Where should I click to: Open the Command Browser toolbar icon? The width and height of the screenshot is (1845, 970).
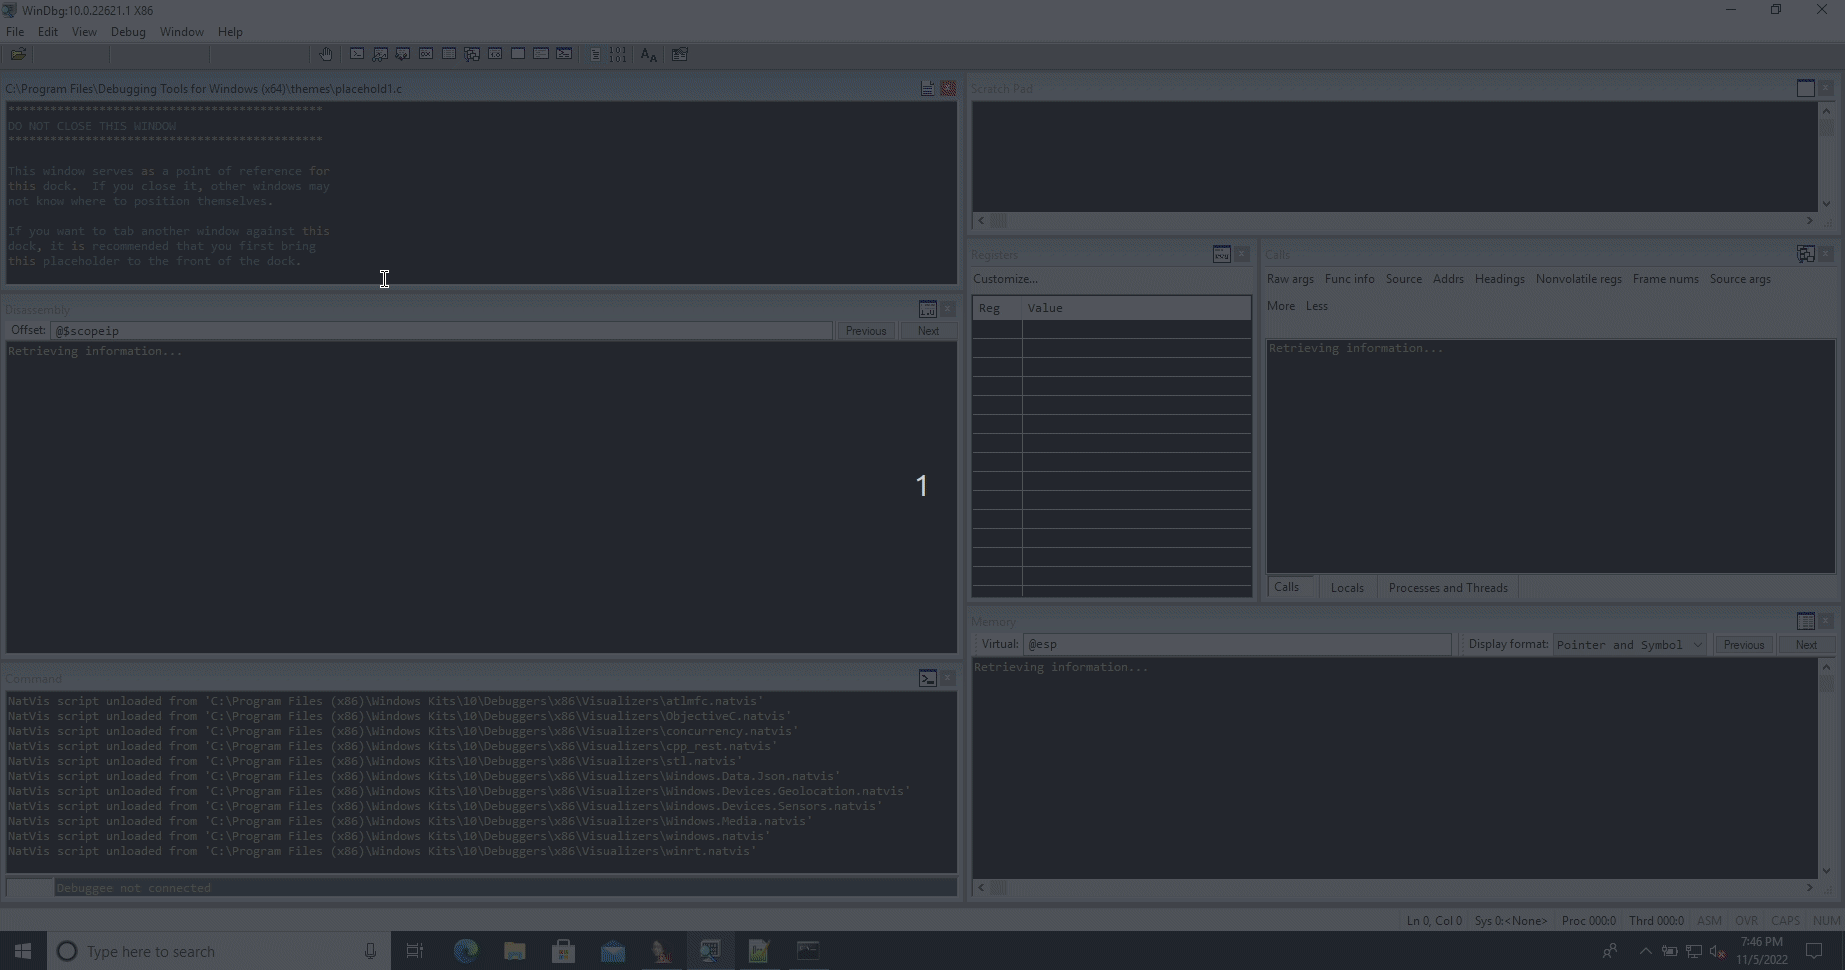564,55
